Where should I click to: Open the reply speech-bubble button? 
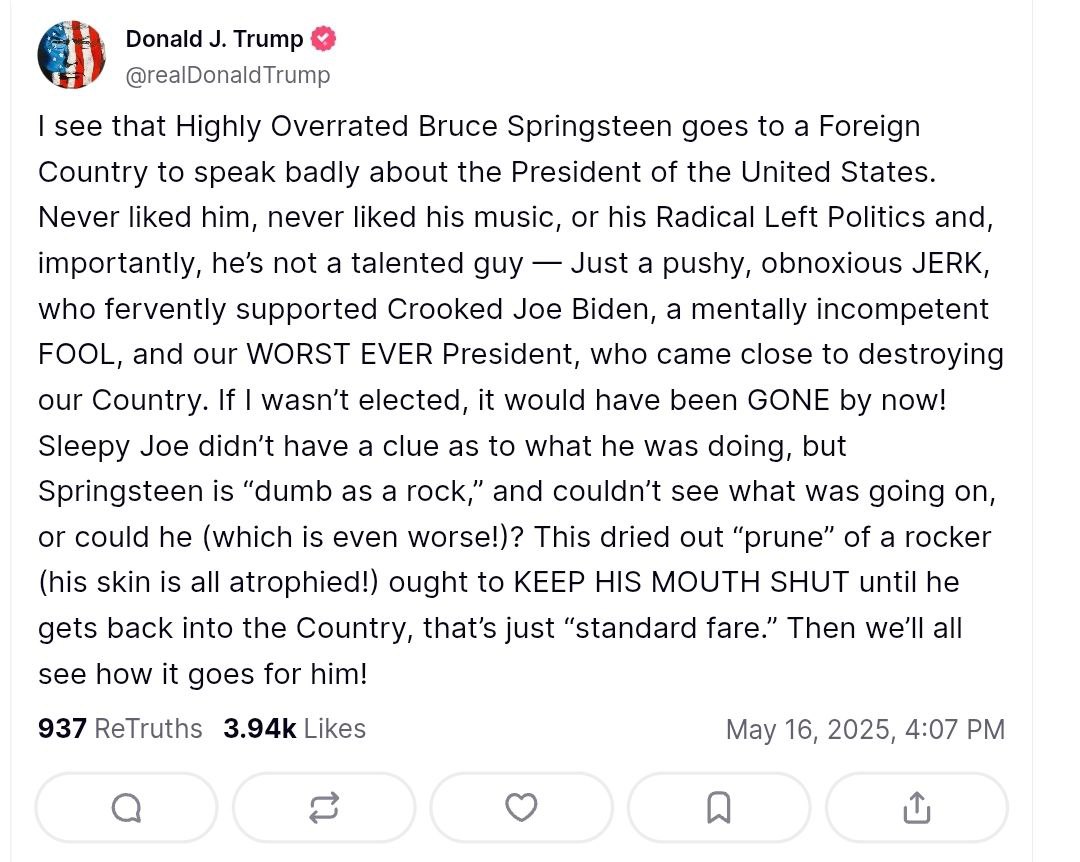pos(127,808)
